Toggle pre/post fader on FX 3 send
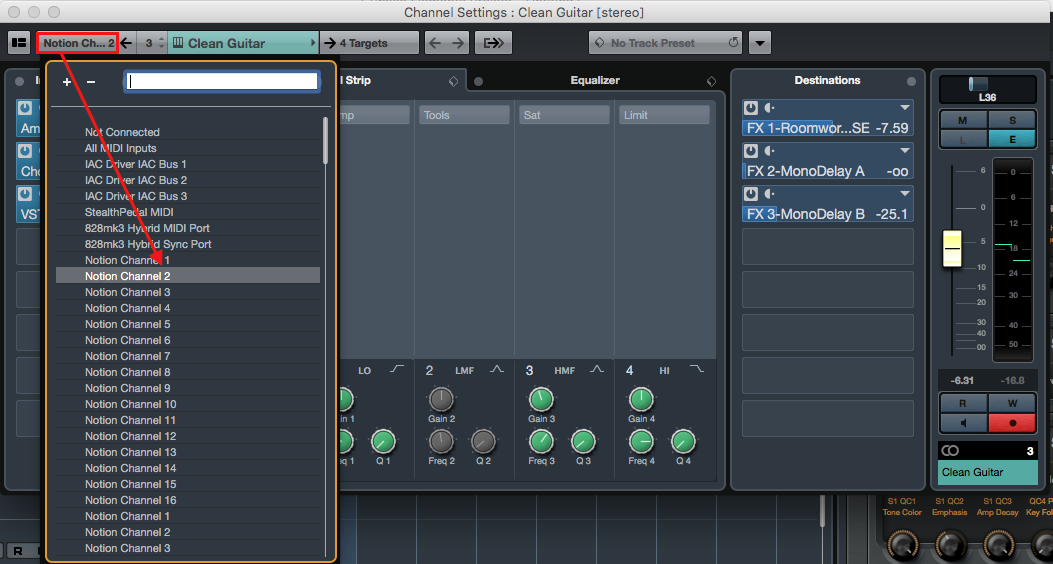The height and width of the screenshot is (564, 1053). click(769, 194)
